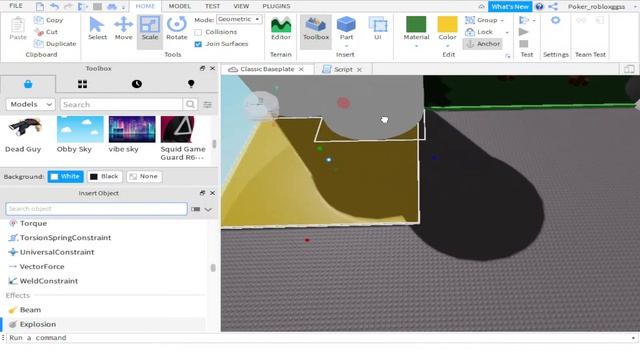The image size is (640, 360).
Task: Focus the Search object field
Action: (96, 209)
